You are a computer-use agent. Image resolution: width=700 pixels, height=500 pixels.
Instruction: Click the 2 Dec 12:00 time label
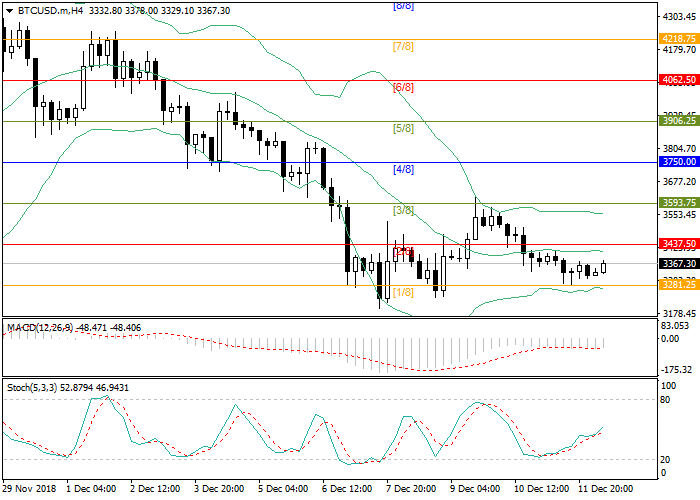coord(155,488)
